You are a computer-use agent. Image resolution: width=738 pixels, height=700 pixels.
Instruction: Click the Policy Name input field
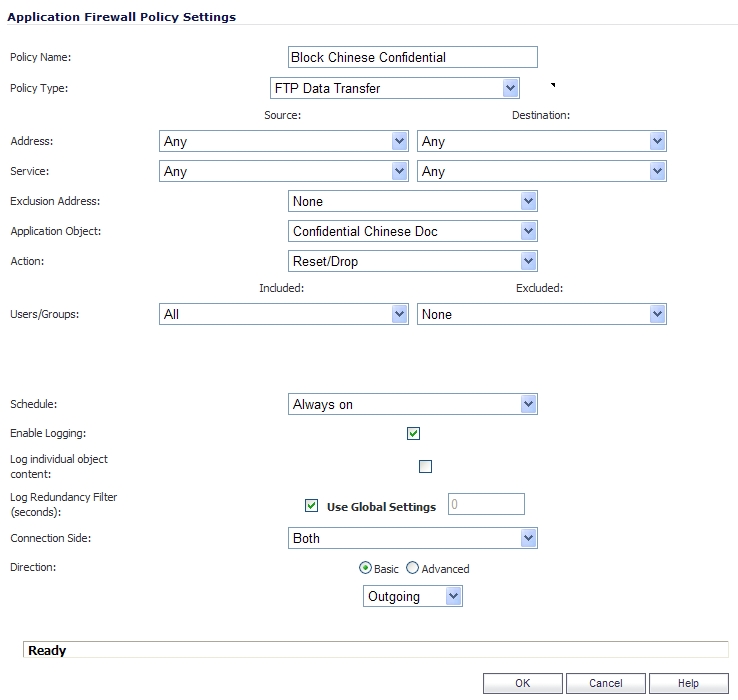412,57
